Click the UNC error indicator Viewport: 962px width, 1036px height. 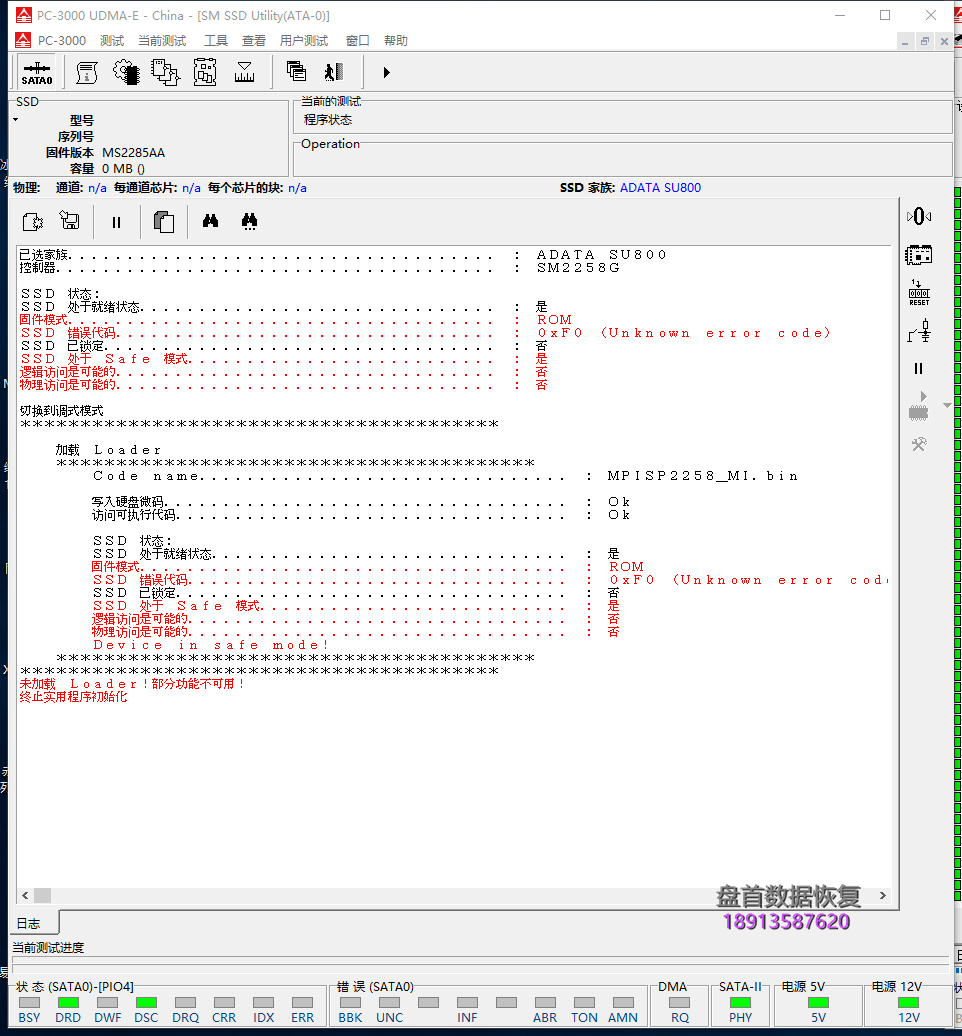point(389,1002)
